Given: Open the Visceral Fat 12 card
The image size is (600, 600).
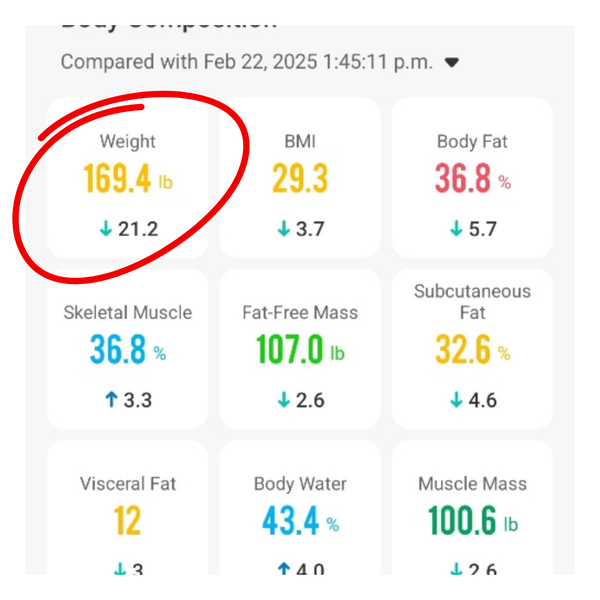Looking at the screenshot, I should (127, 507).
